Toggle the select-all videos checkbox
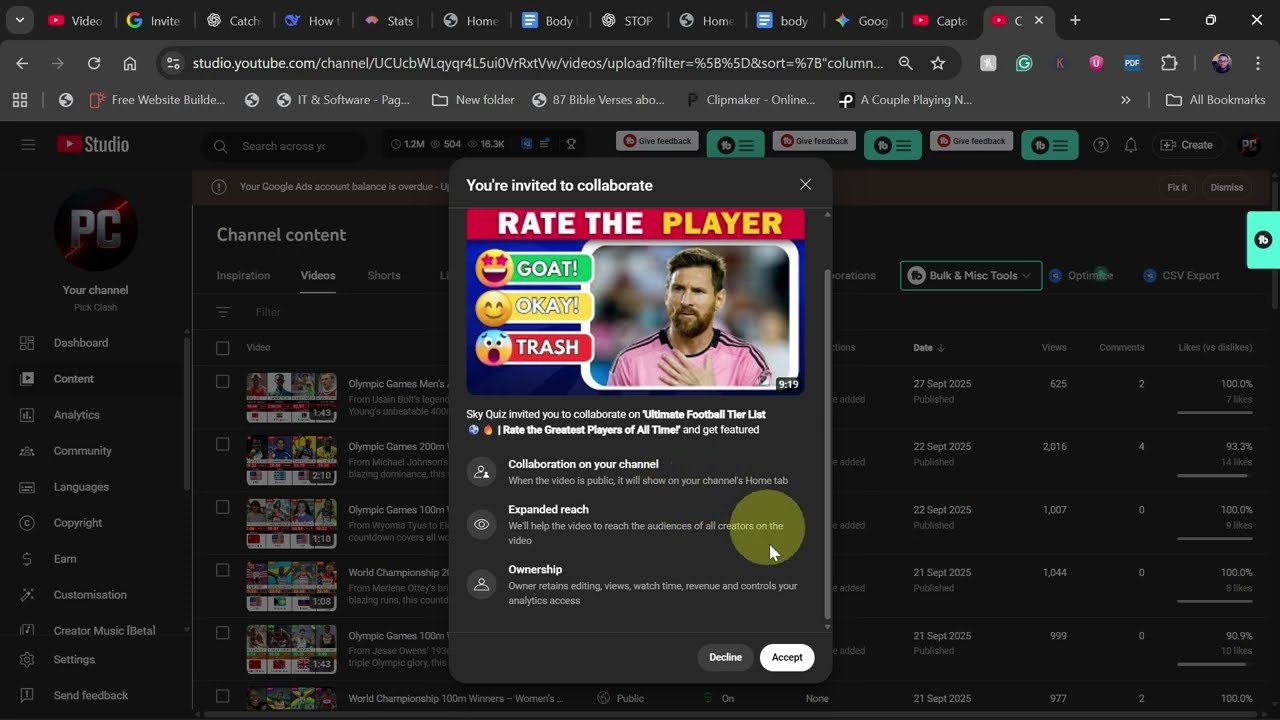 click(x=223, y=348)
